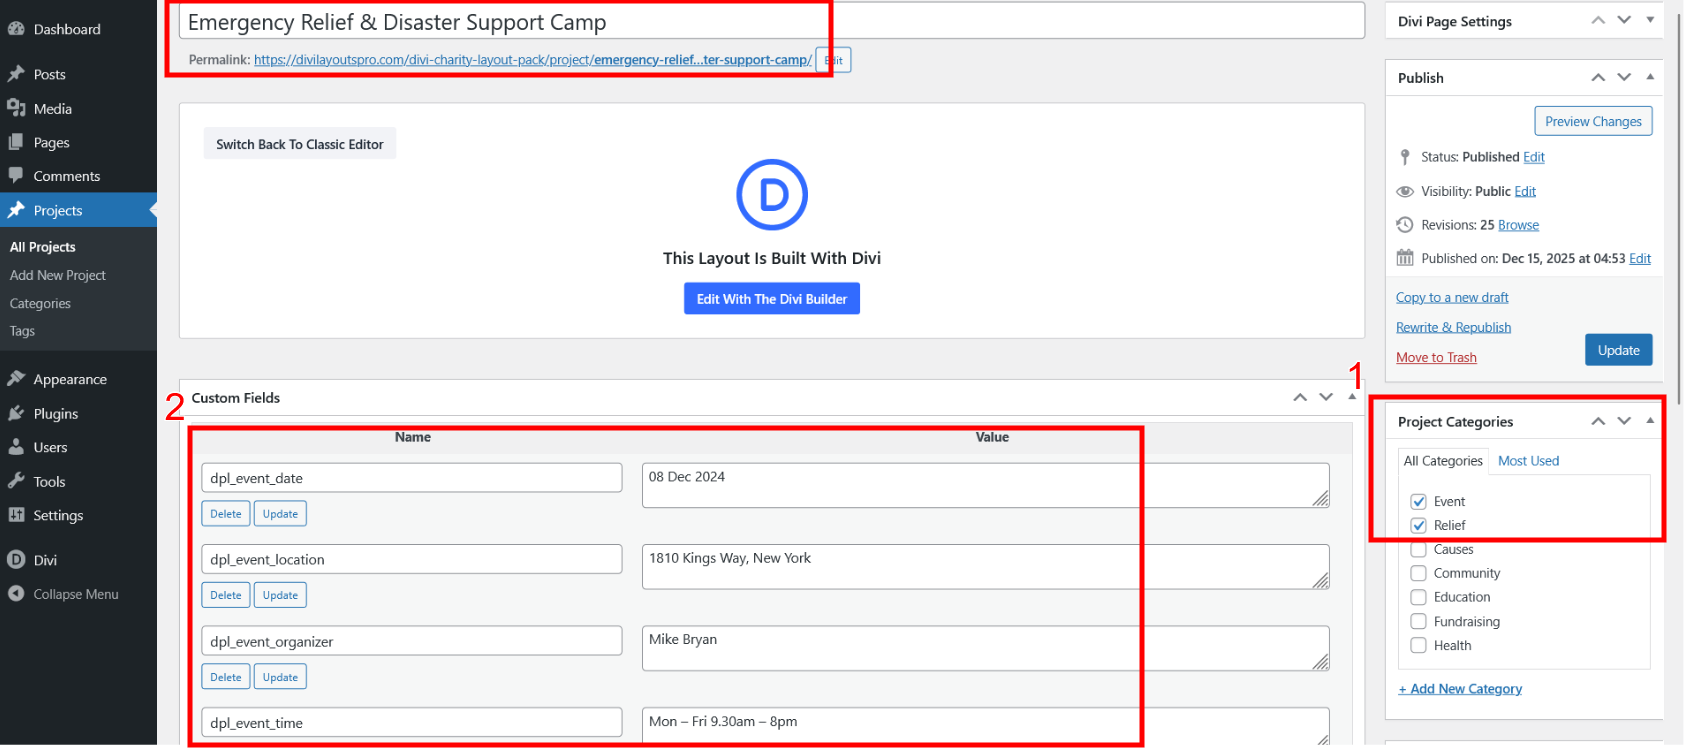Click the Plugins plug icon
This screenshot has width=1694, height=750.
16,413
